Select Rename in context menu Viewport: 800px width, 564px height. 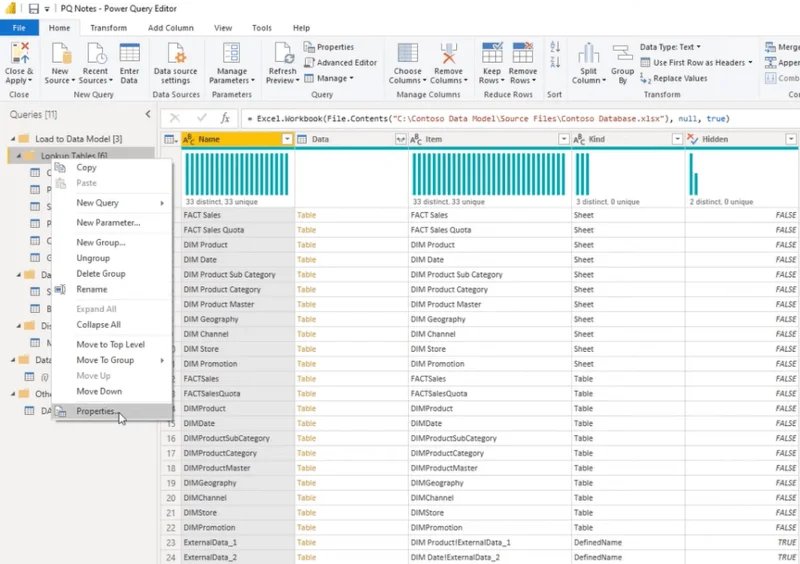coord(112,289)
